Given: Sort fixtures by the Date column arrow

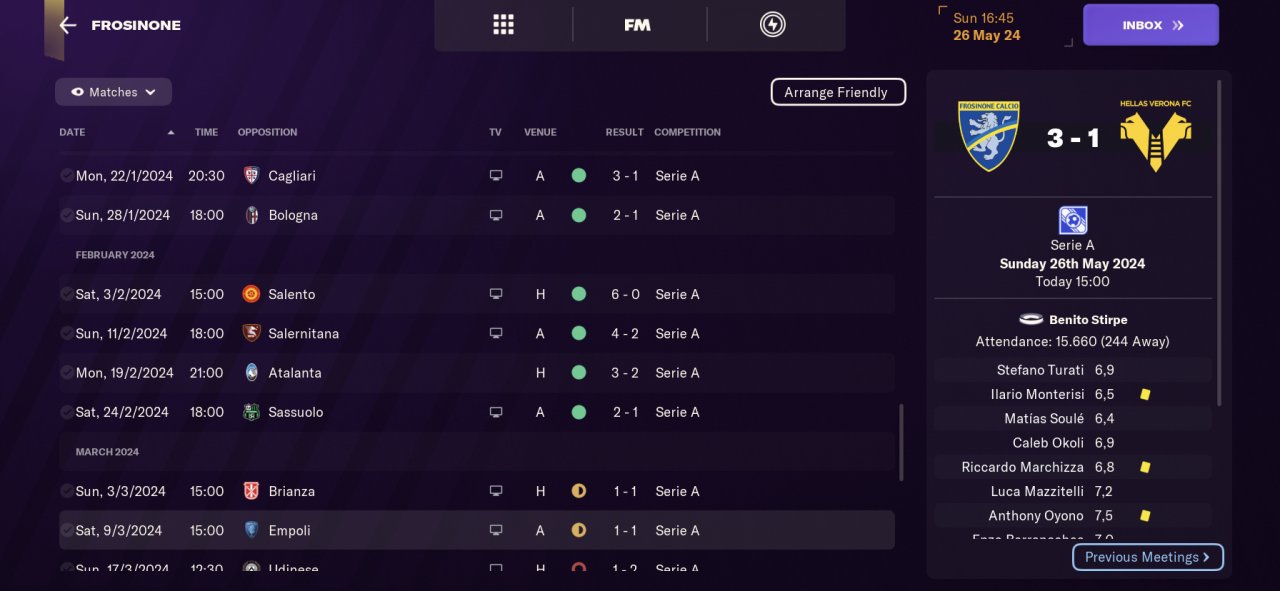Looking at the screenshot, I should [x=171, y=133].
